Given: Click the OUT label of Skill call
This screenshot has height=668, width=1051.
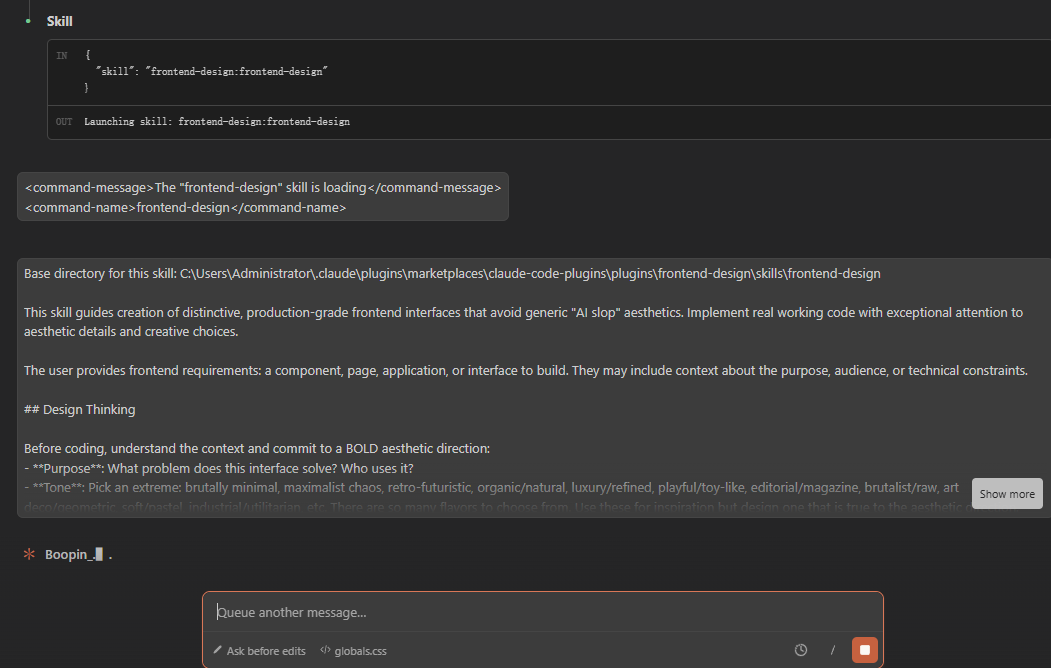Looking at the screenshot, I should pos(64,122).
